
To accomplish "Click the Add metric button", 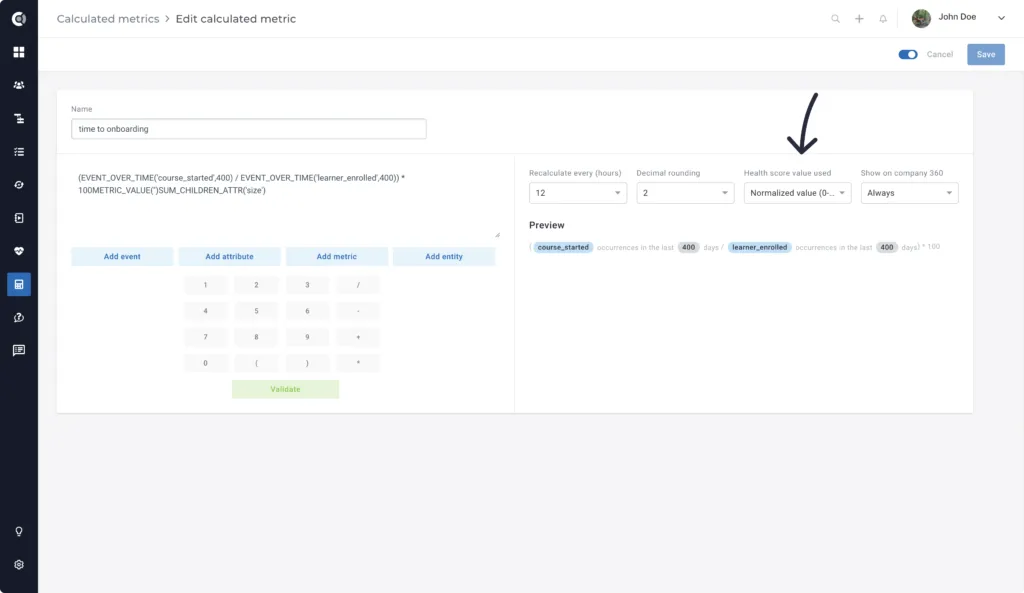I will [x=337, y=257].
